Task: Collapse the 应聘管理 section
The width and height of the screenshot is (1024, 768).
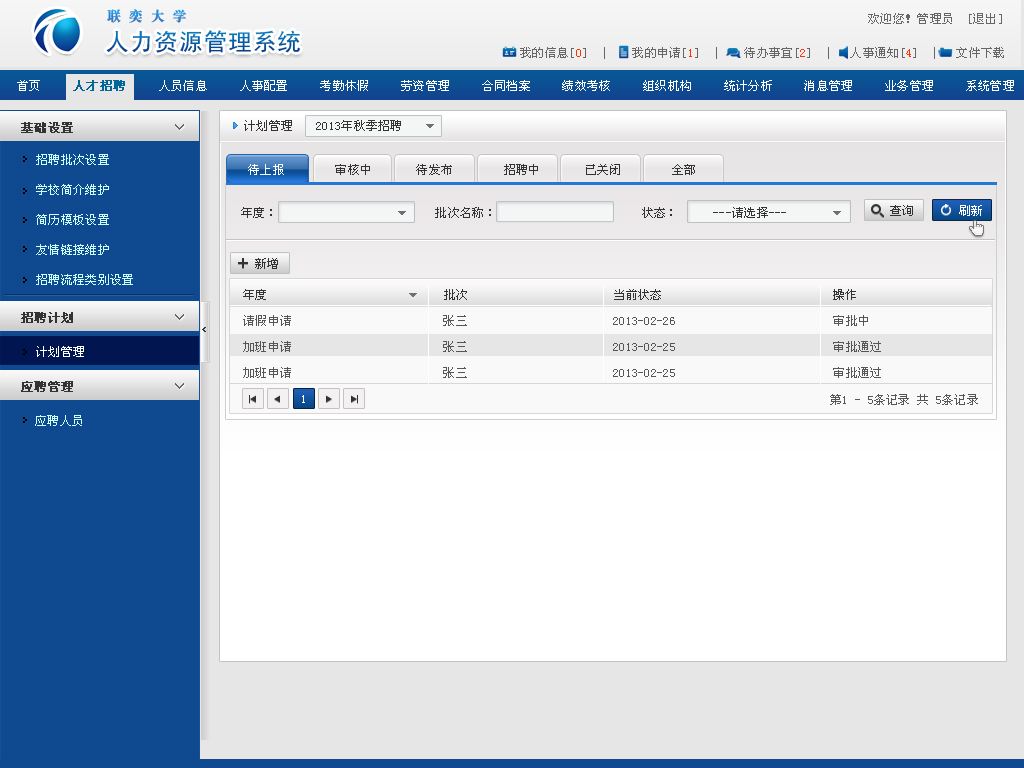Action: click(x=179, y=386)
